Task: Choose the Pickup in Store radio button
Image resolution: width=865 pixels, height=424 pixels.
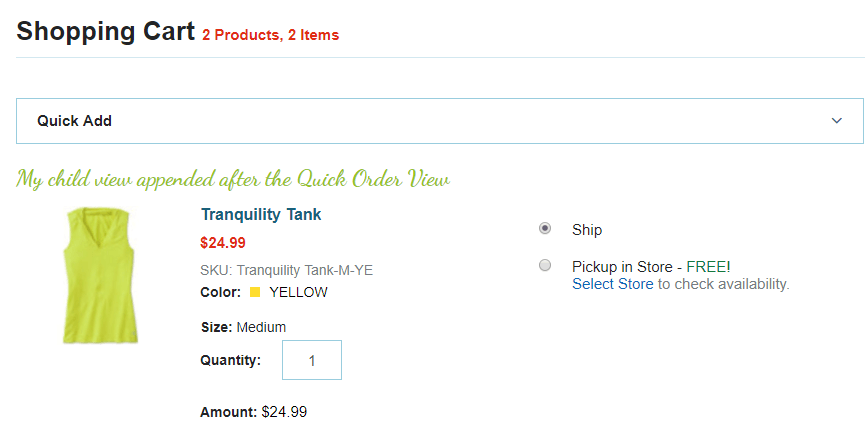Action: (x=544, y=265)
